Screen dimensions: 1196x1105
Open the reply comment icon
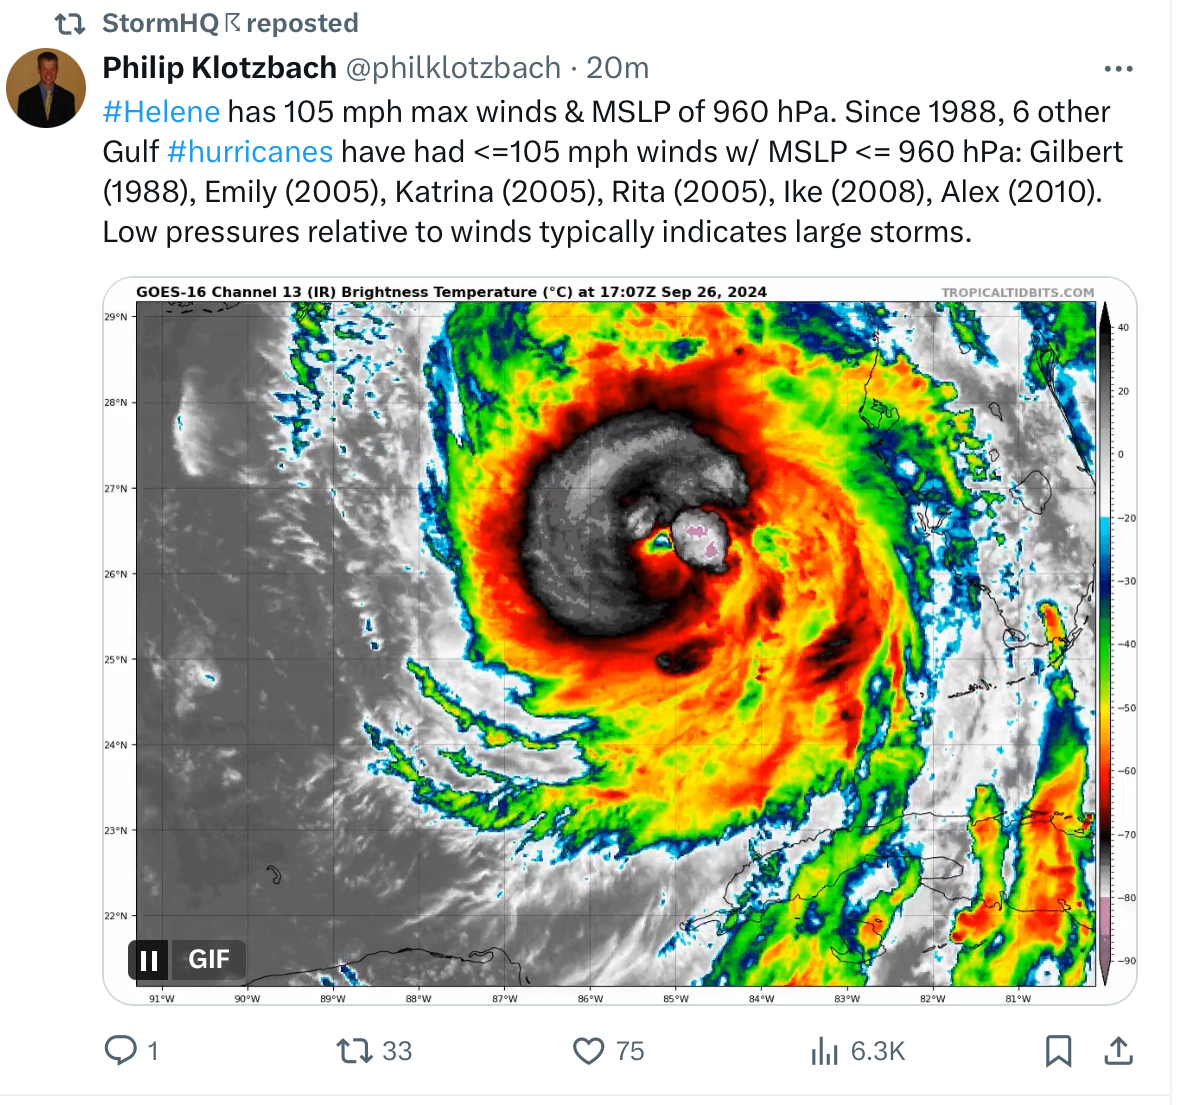tap(121, 1050)
